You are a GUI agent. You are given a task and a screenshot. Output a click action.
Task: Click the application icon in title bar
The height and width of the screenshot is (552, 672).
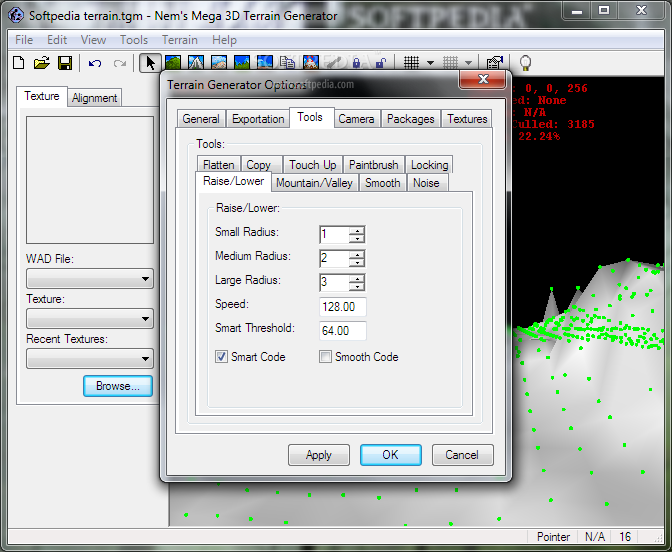point(16,15)
